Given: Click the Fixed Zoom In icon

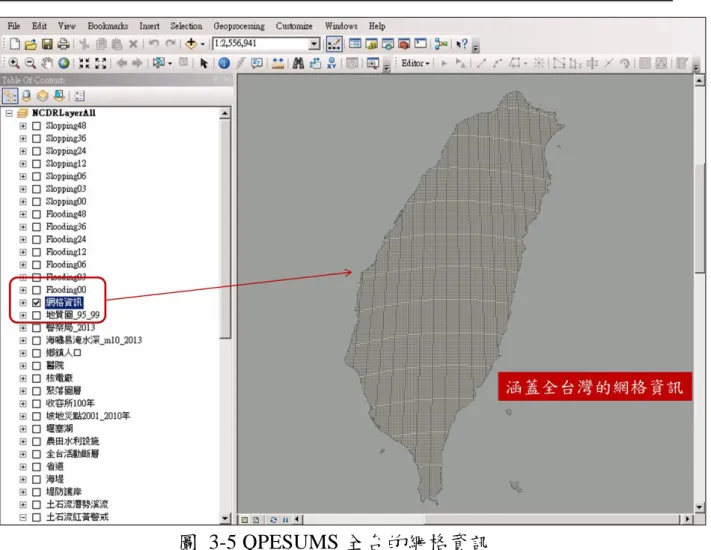Looking at the screenshot, I should point(84,63).
